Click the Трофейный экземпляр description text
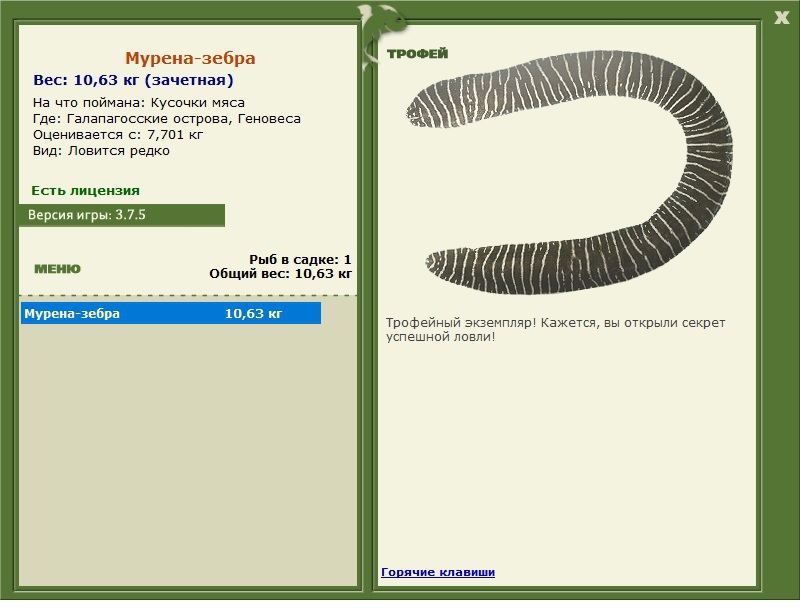 [555, 330]
